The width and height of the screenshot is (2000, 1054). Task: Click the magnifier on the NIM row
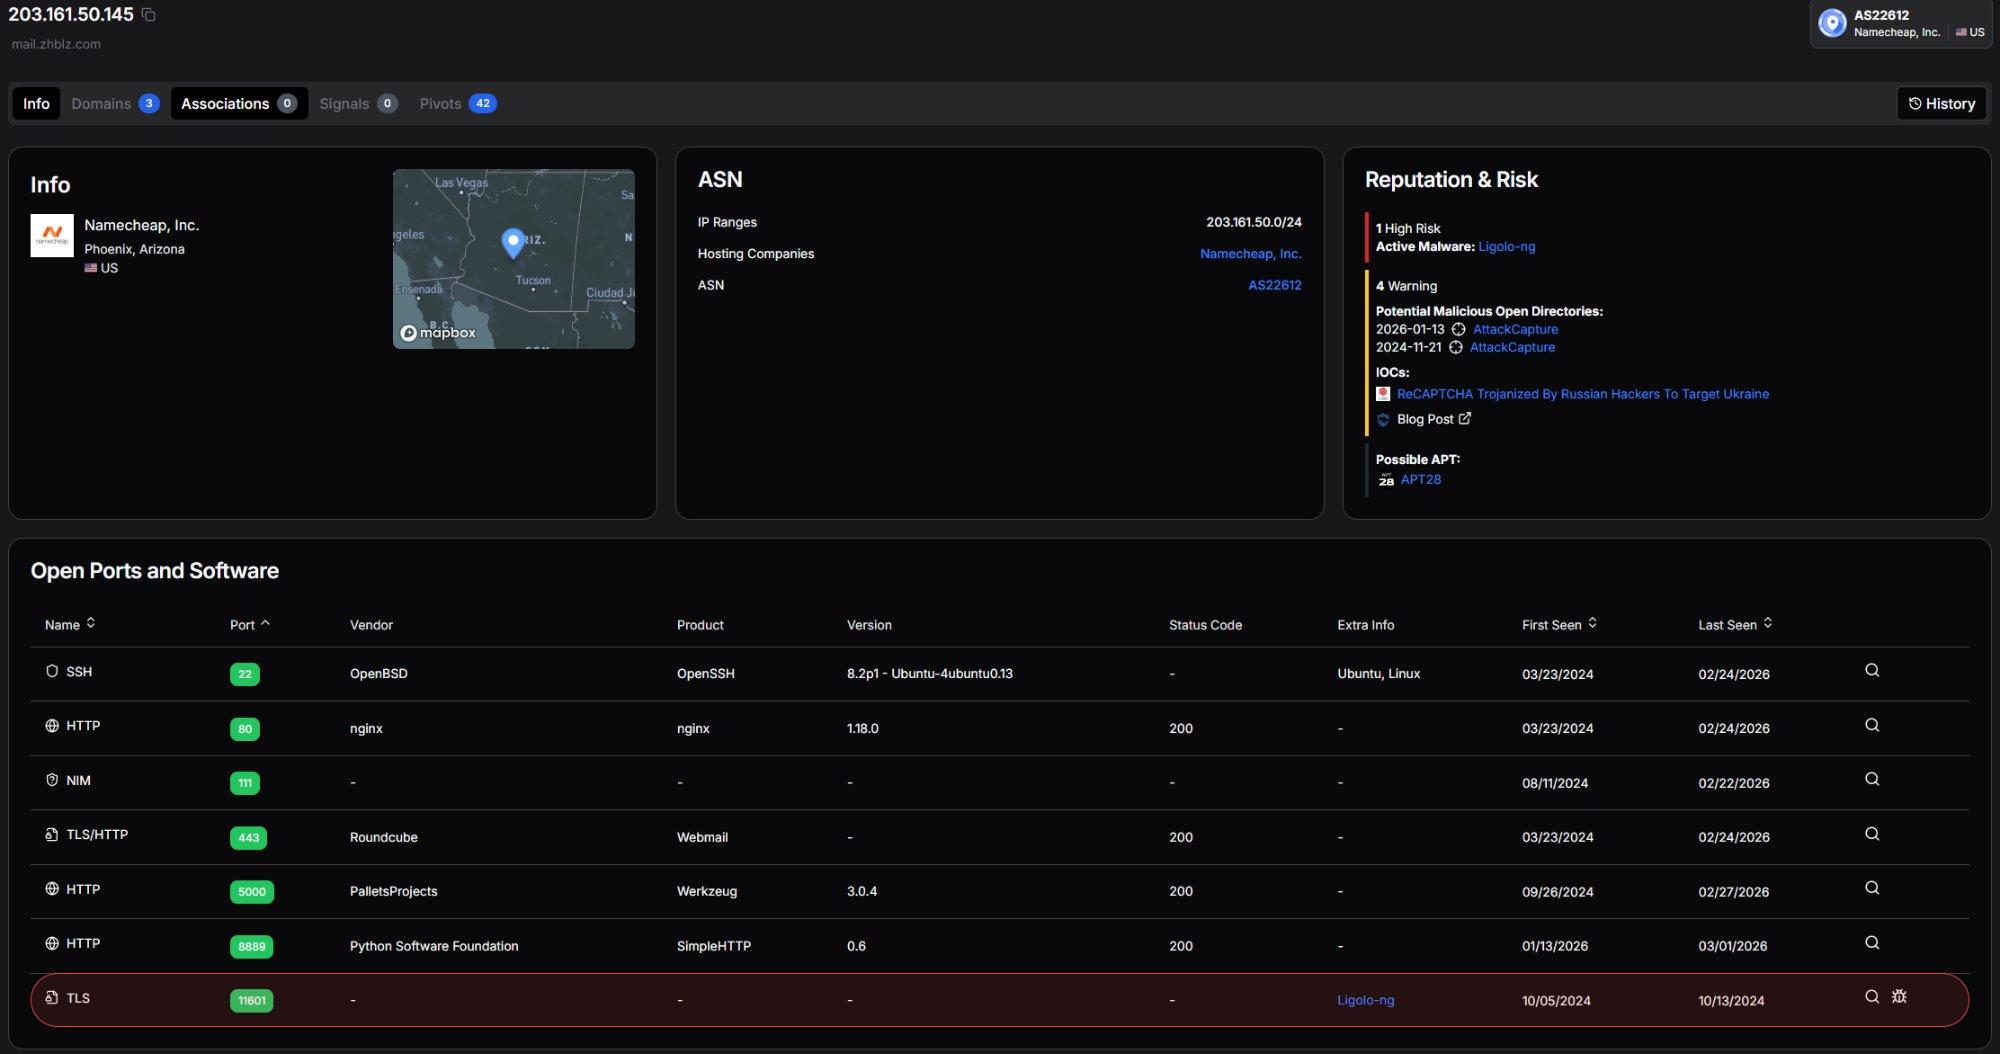point(1872,780)
